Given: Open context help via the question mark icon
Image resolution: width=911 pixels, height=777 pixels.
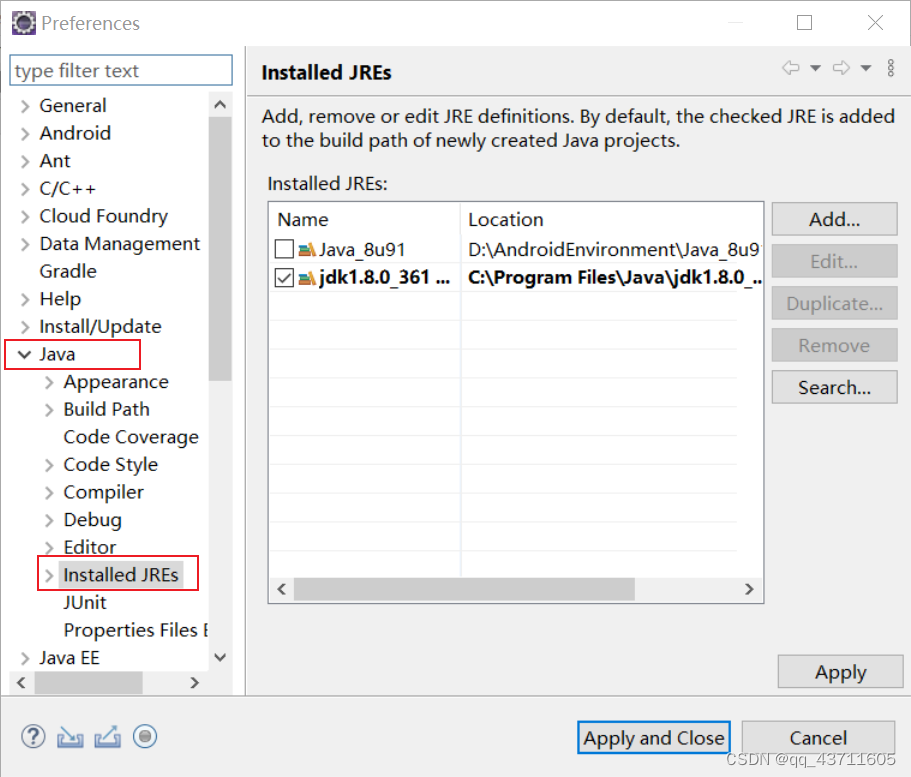Looking at the screenshot, I should [x=33, y=737].
